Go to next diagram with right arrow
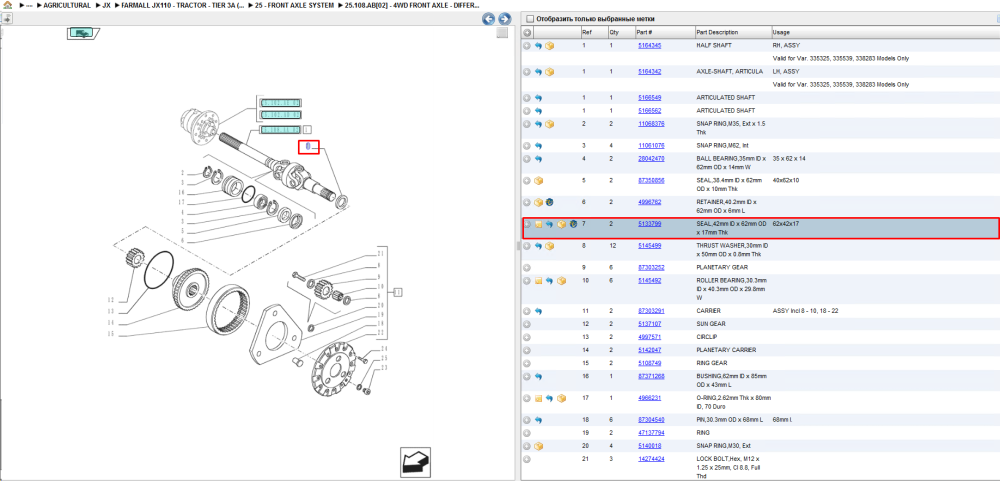The image size is (1000, 481). [x=504, y=18]
